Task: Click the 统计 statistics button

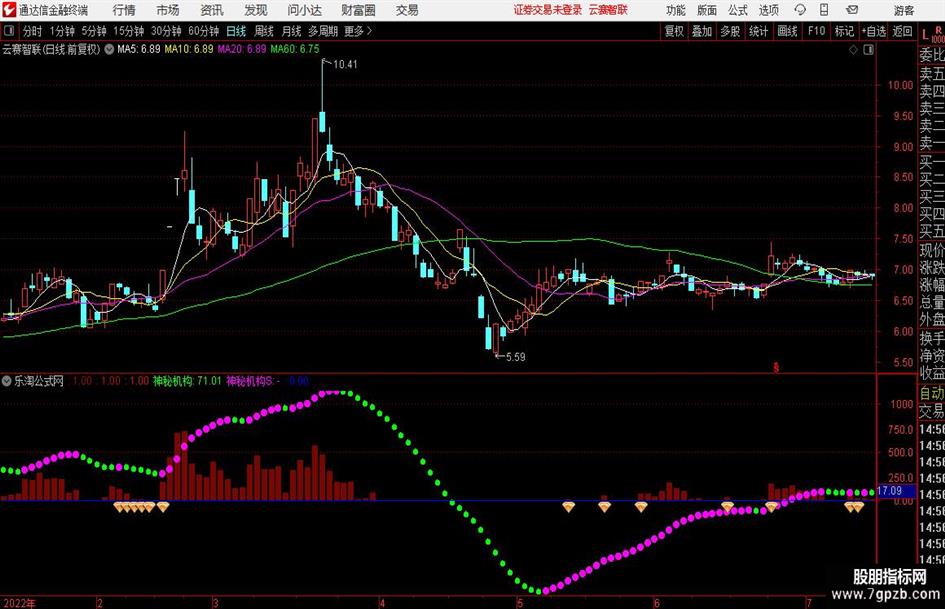Action: click(x=759, y=31)
